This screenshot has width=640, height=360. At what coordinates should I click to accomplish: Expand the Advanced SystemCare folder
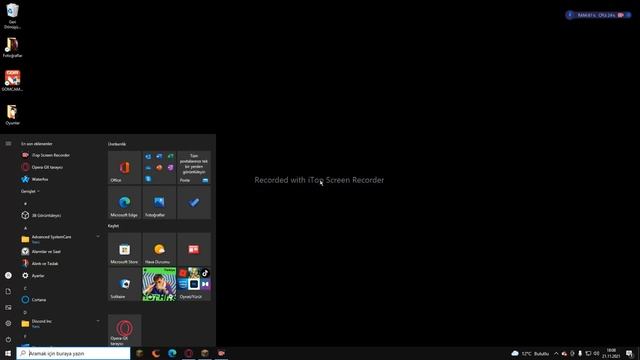click(60, 239)
